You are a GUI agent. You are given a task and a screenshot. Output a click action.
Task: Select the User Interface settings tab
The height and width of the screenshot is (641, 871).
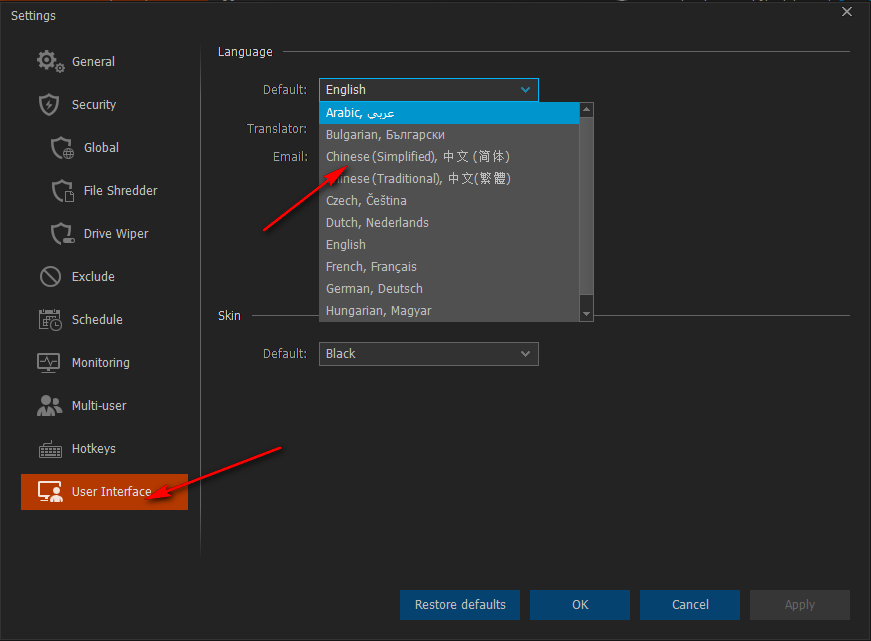tap(104, 492)
